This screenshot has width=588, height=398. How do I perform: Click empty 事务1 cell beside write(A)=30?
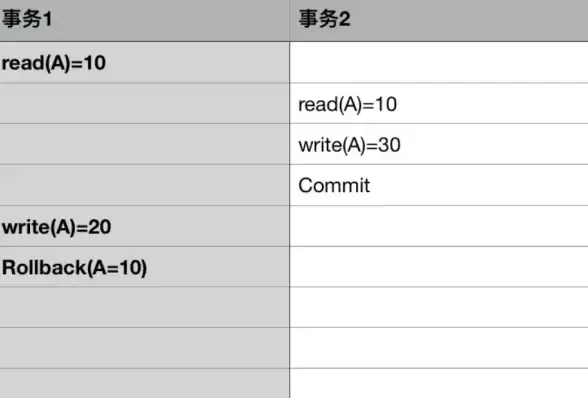(145, 144)
